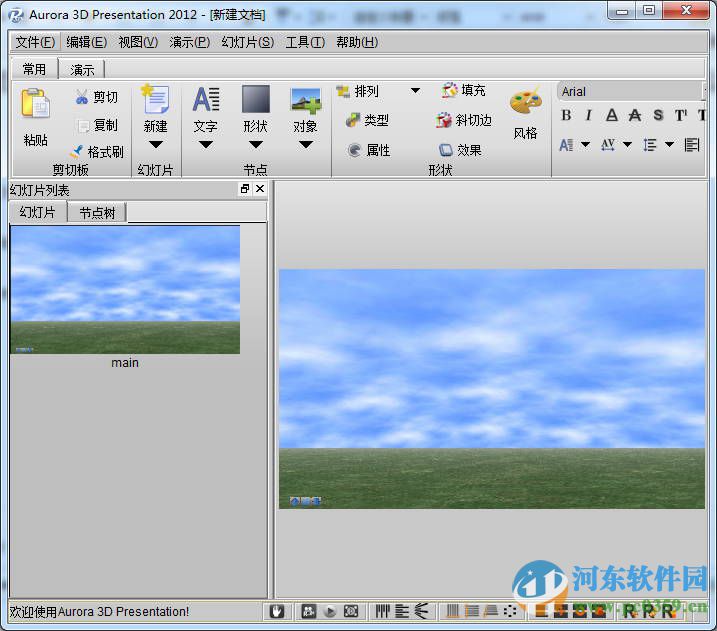Click the Arrange (排列) icon
This screenshot has width=717, height=631.
click(x=343, y=91)
